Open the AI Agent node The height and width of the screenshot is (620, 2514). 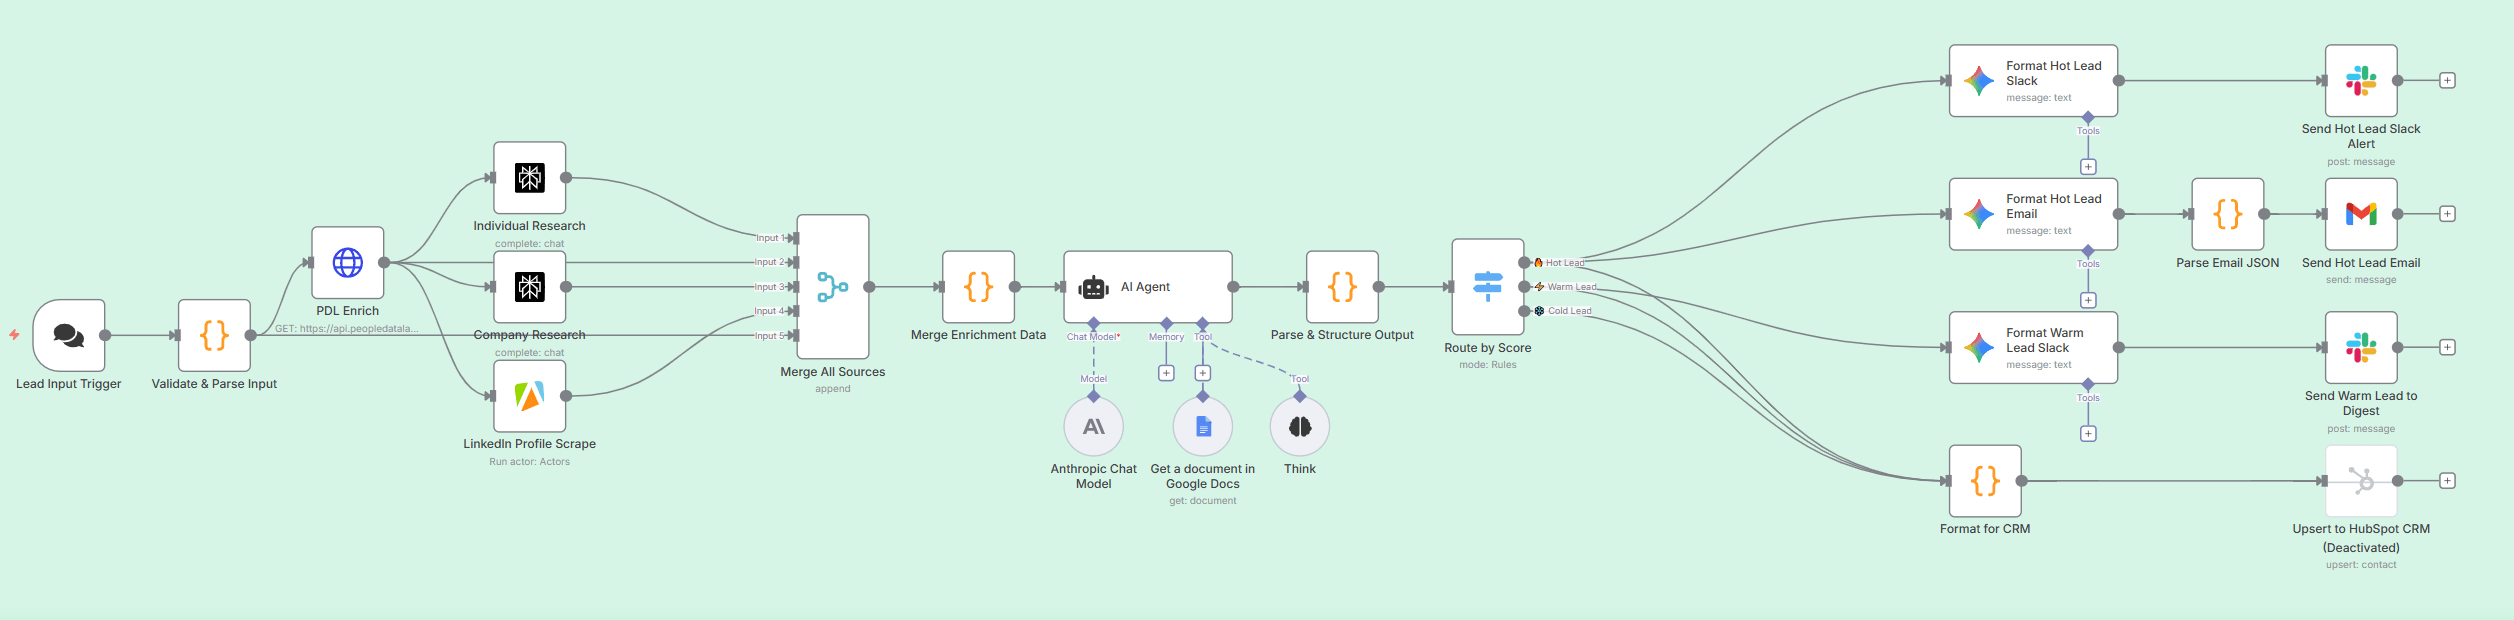(x=1147, y=287)
